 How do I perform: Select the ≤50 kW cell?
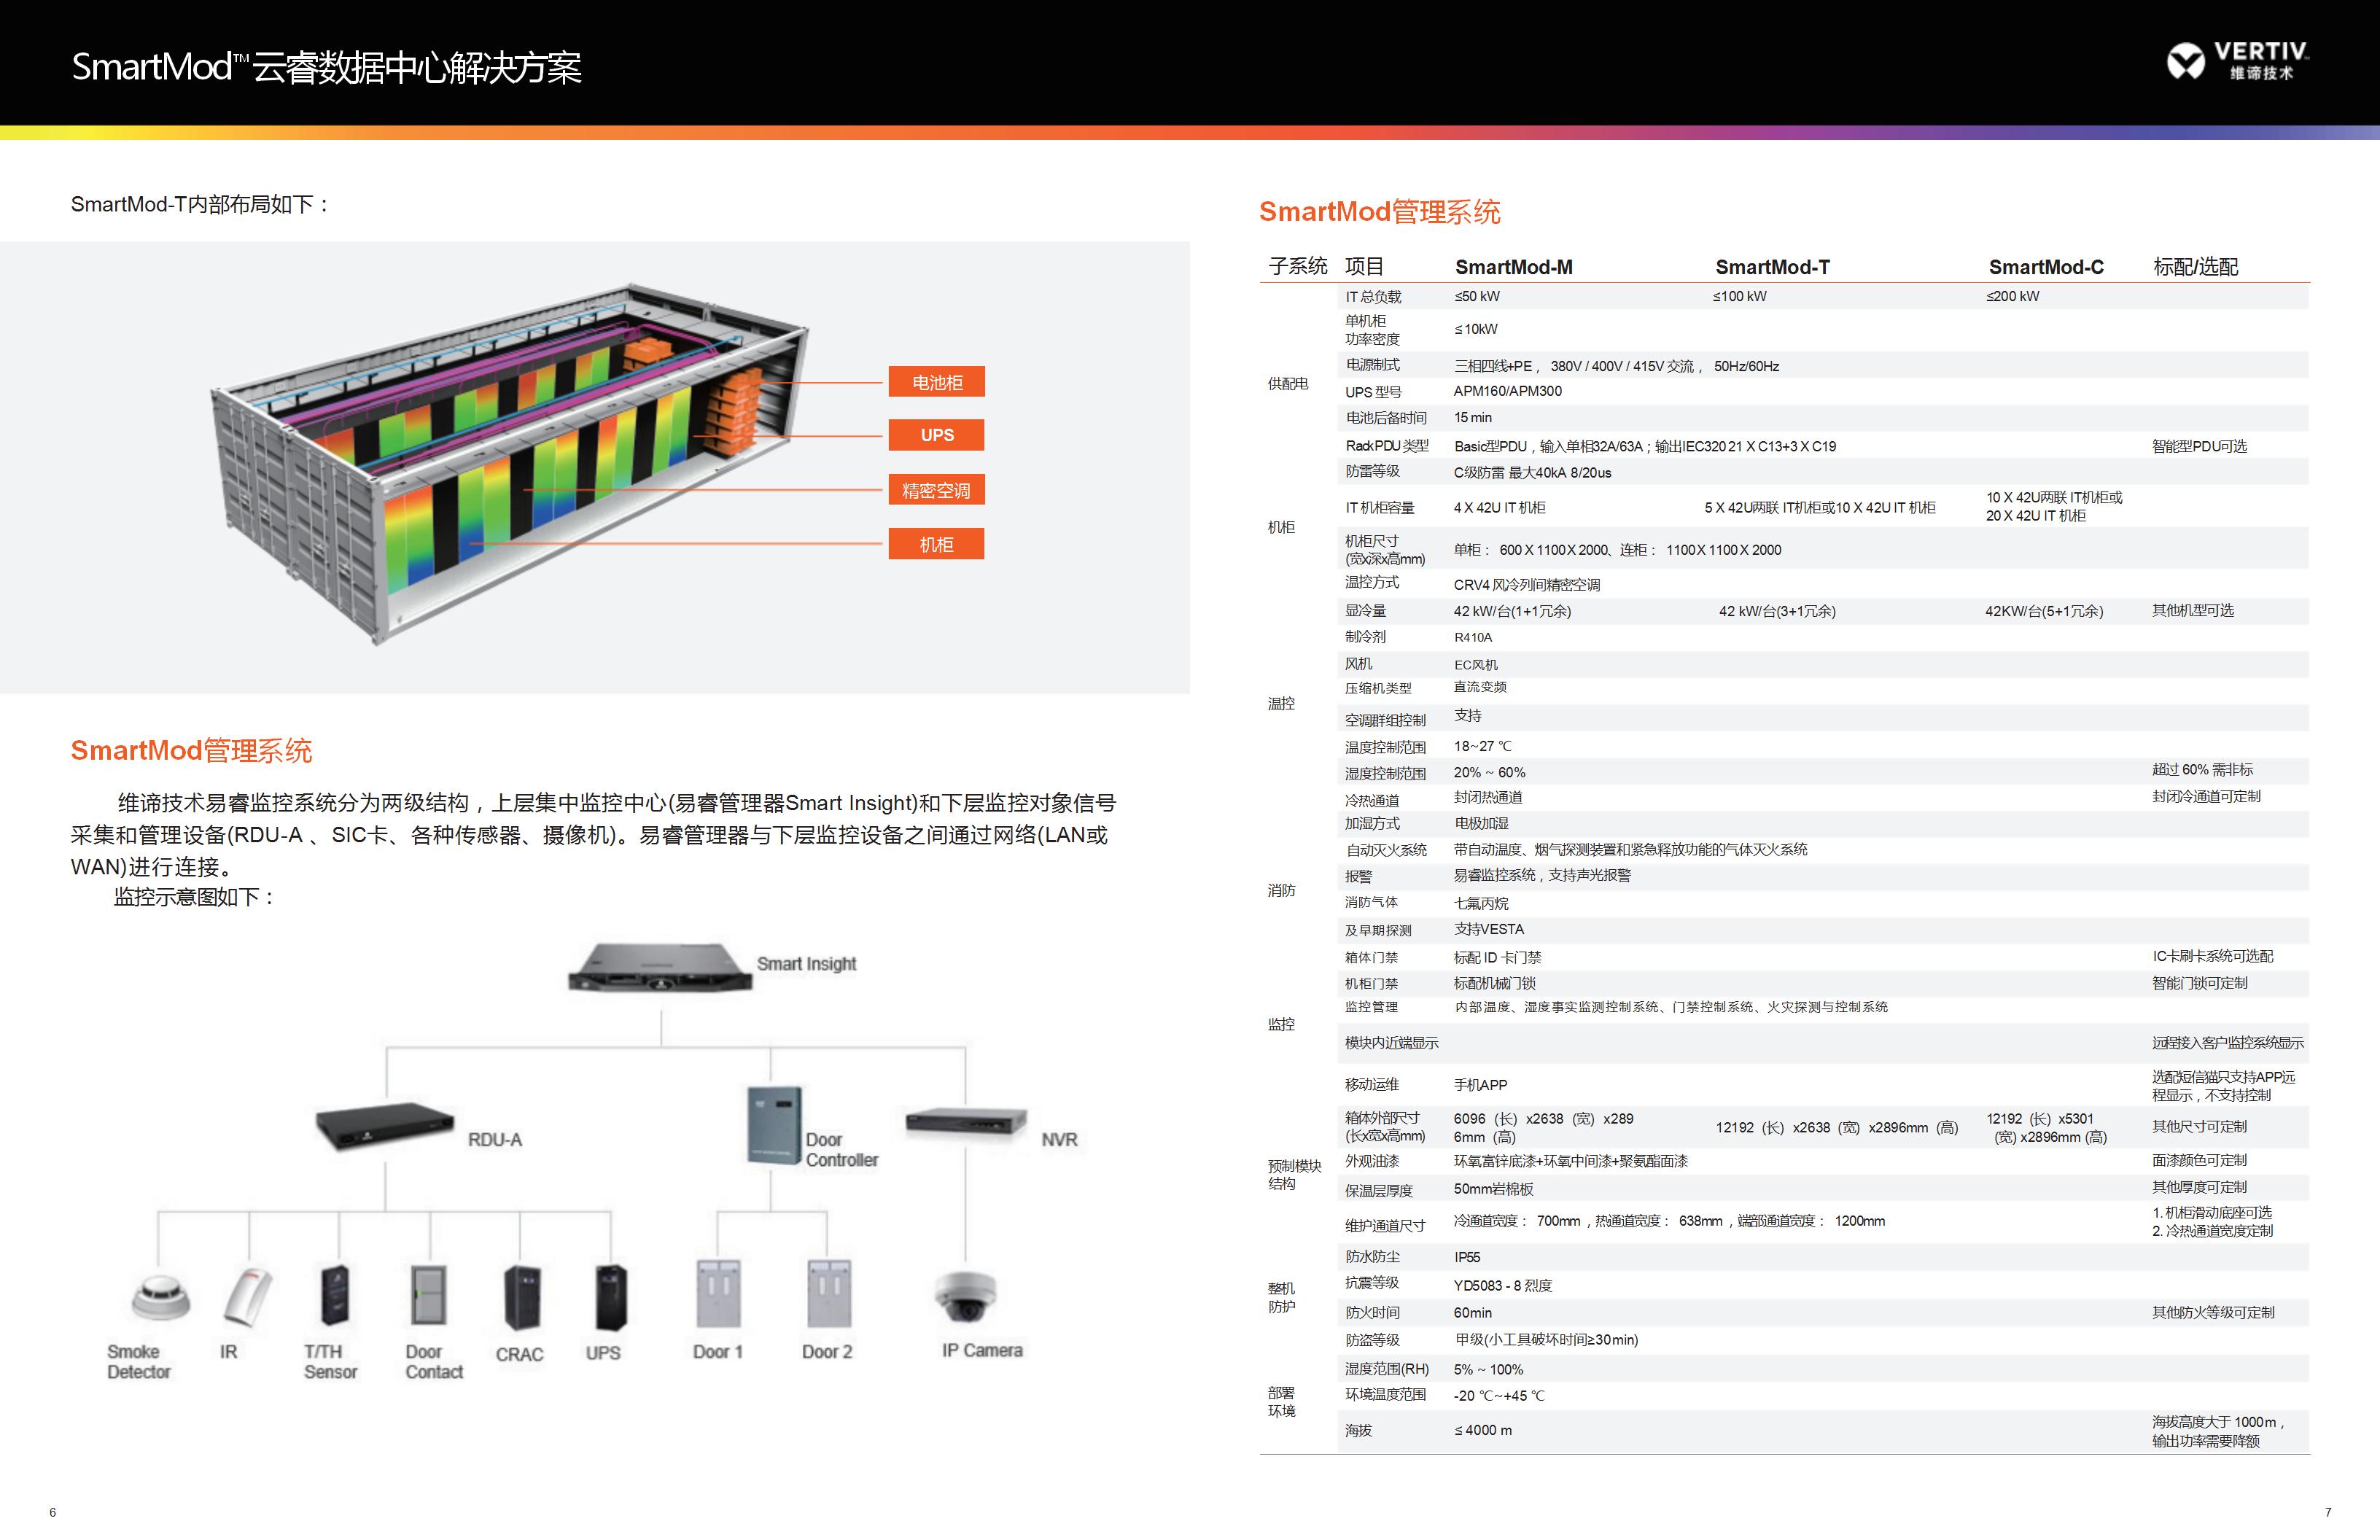(1477, 296)
